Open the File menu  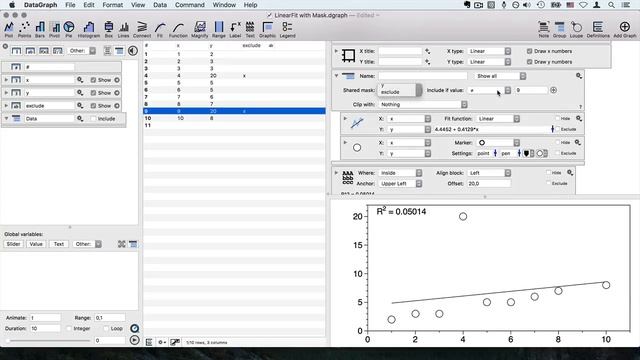tap(70, 5)
